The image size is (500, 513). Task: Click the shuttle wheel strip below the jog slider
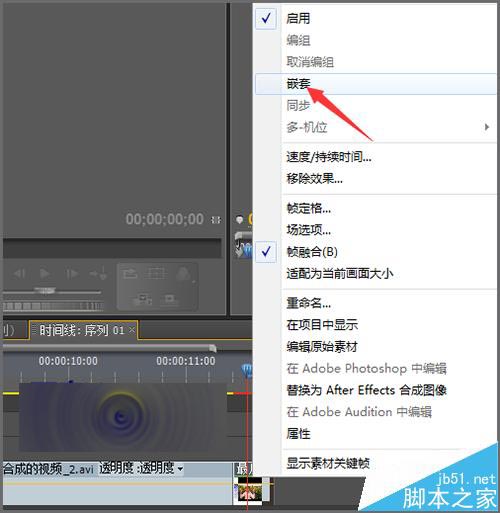click(53, 306)
